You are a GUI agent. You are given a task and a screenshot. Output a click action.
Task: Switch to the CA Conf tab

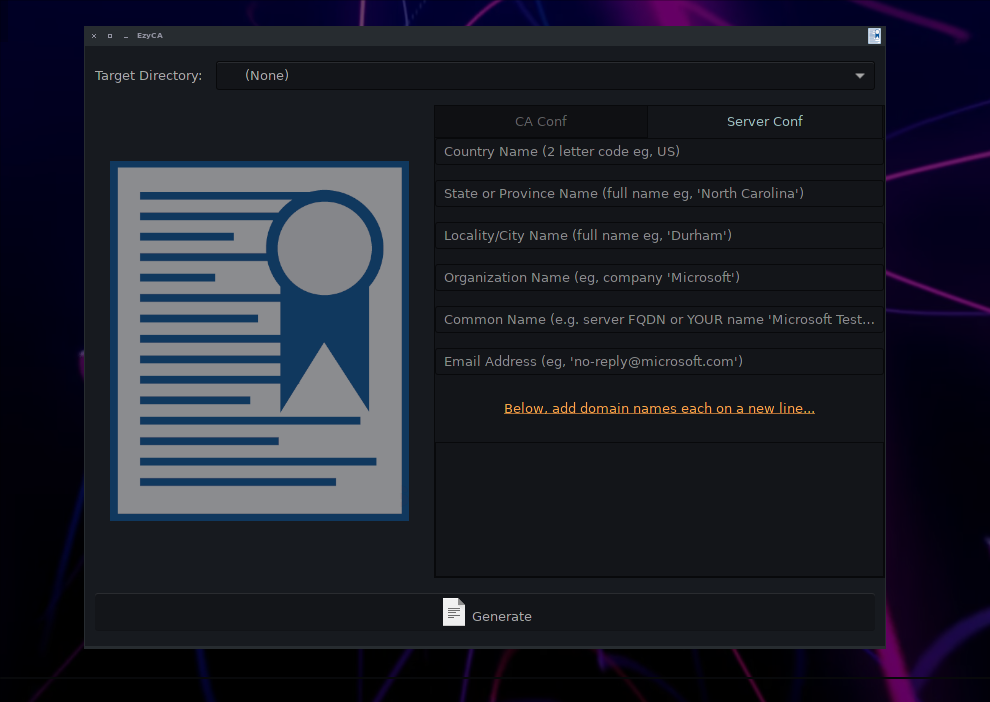tap(540, 121)
